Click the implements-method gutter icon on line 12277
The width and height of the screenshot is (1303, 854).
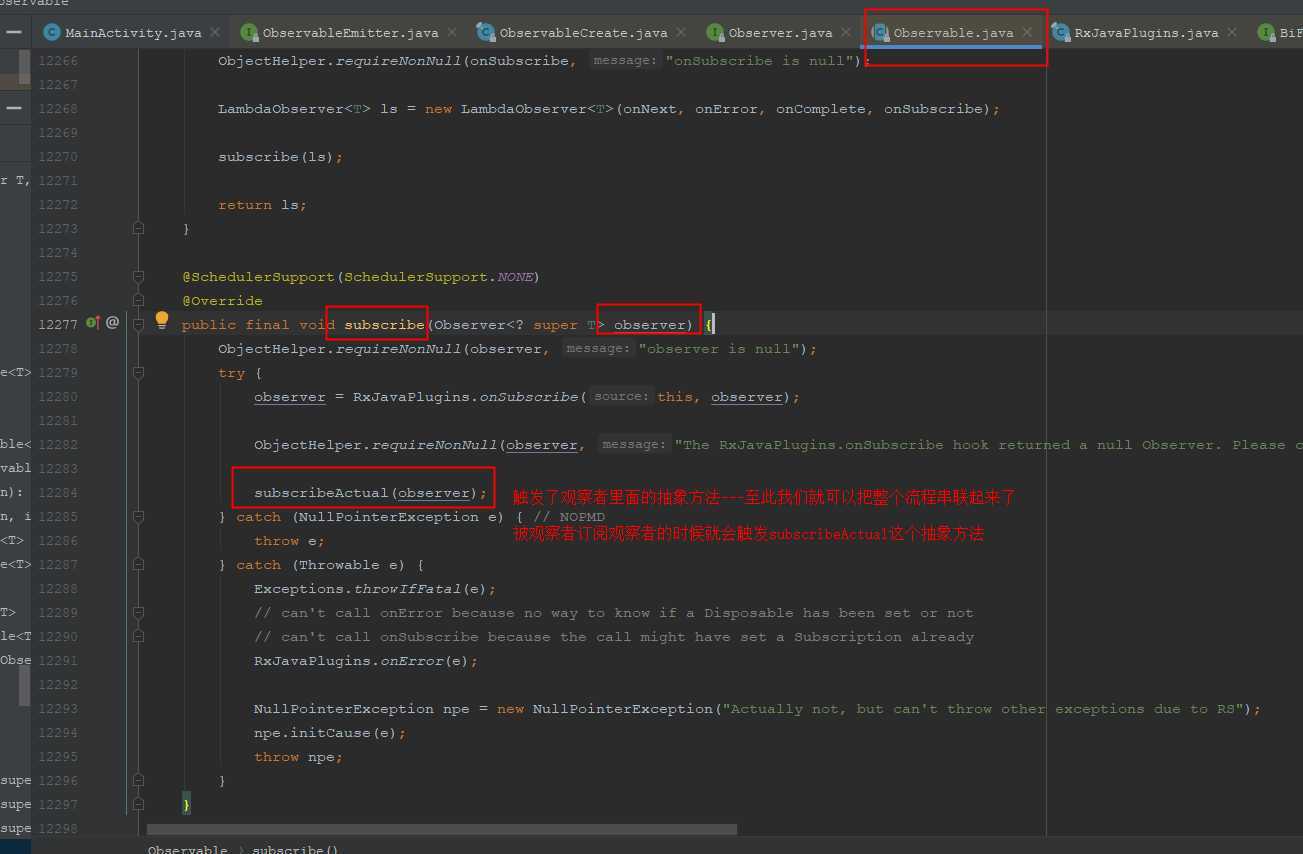(x=93, y=322)
